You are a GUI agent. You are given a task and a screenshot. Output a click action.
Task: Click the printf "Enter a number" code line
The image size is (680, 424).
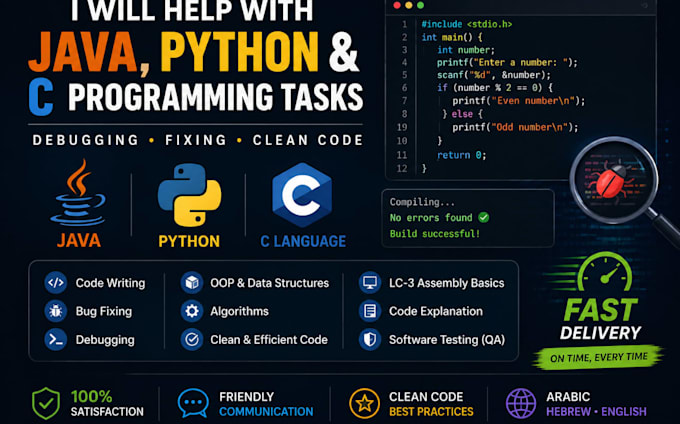tap(507, 62)
